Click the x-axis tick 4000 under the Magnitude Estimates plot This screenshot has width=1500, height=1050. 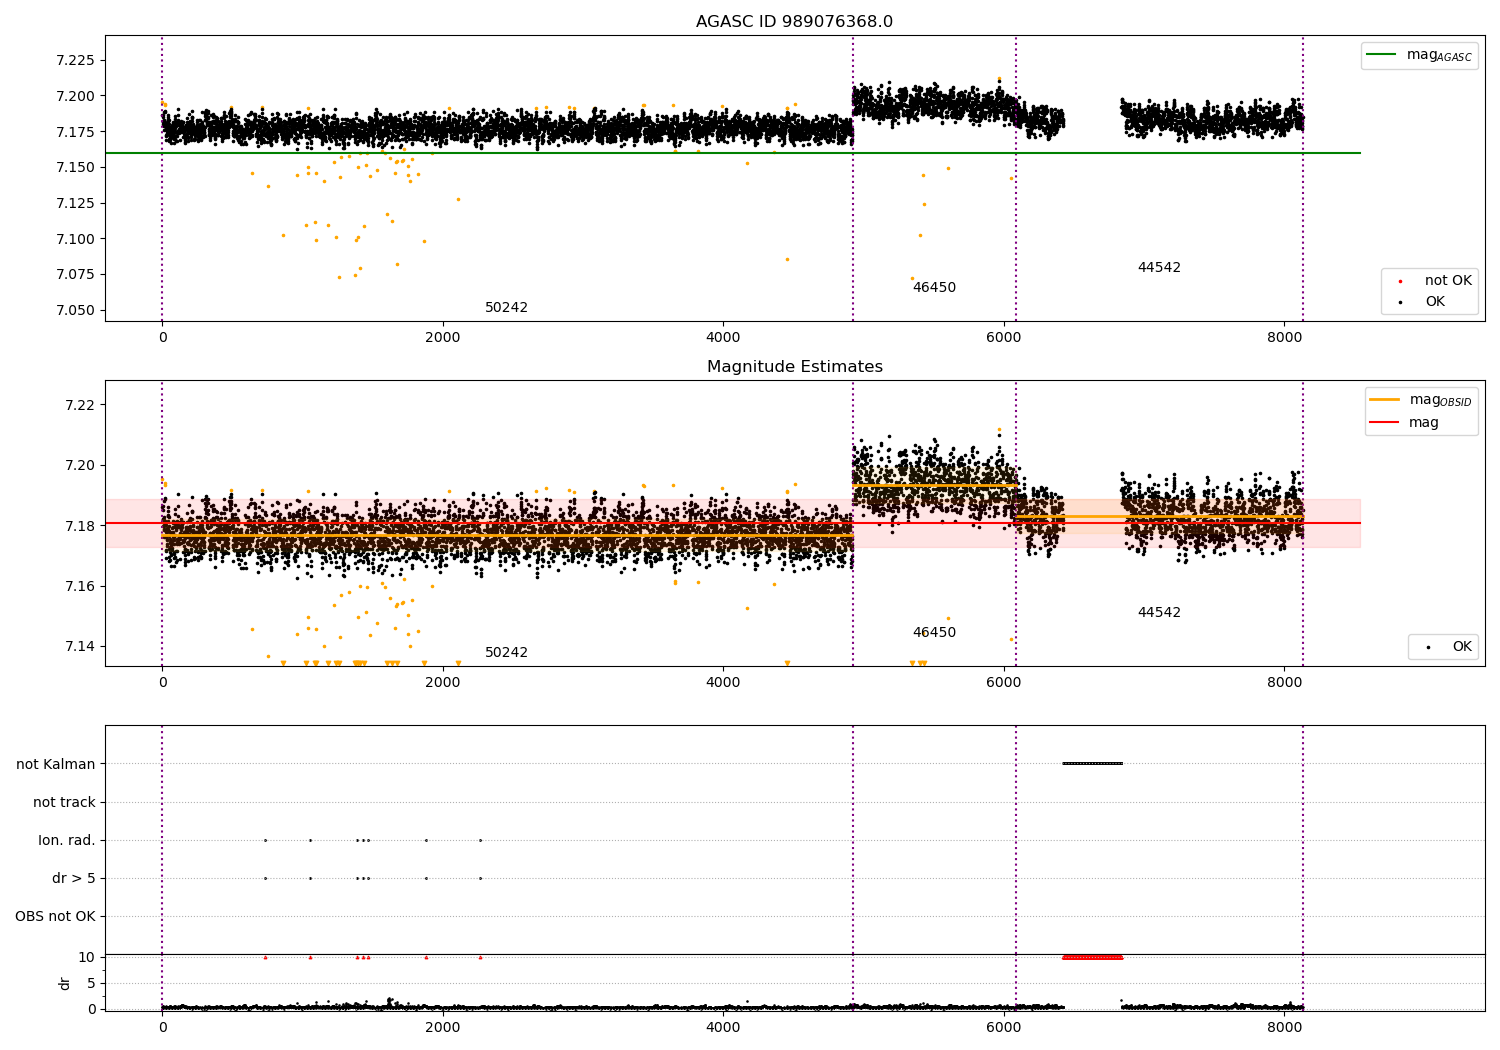[723, 683]
